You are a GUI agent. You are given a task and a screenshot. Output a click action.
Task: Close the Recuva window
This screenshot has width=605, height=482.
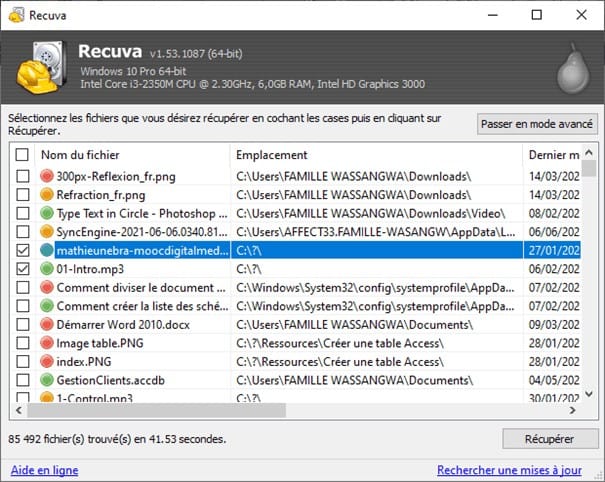[x=581, y=15]
